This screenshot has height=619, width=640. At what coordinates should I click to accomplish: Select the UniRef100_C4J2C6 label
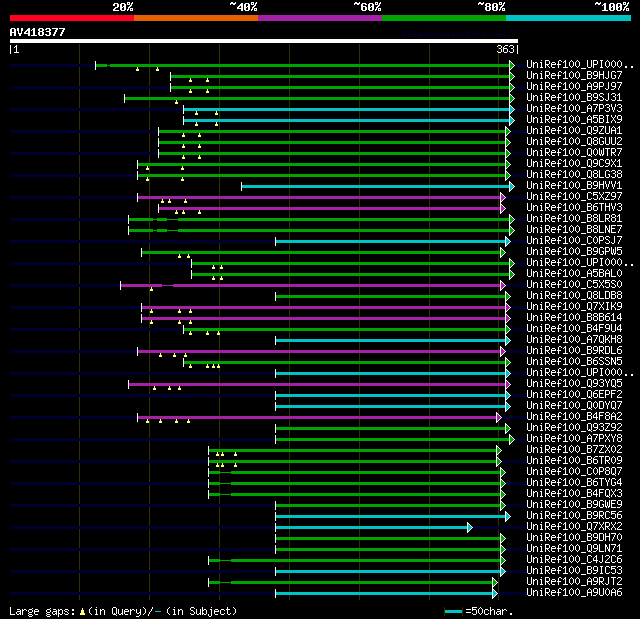[574, 560]
